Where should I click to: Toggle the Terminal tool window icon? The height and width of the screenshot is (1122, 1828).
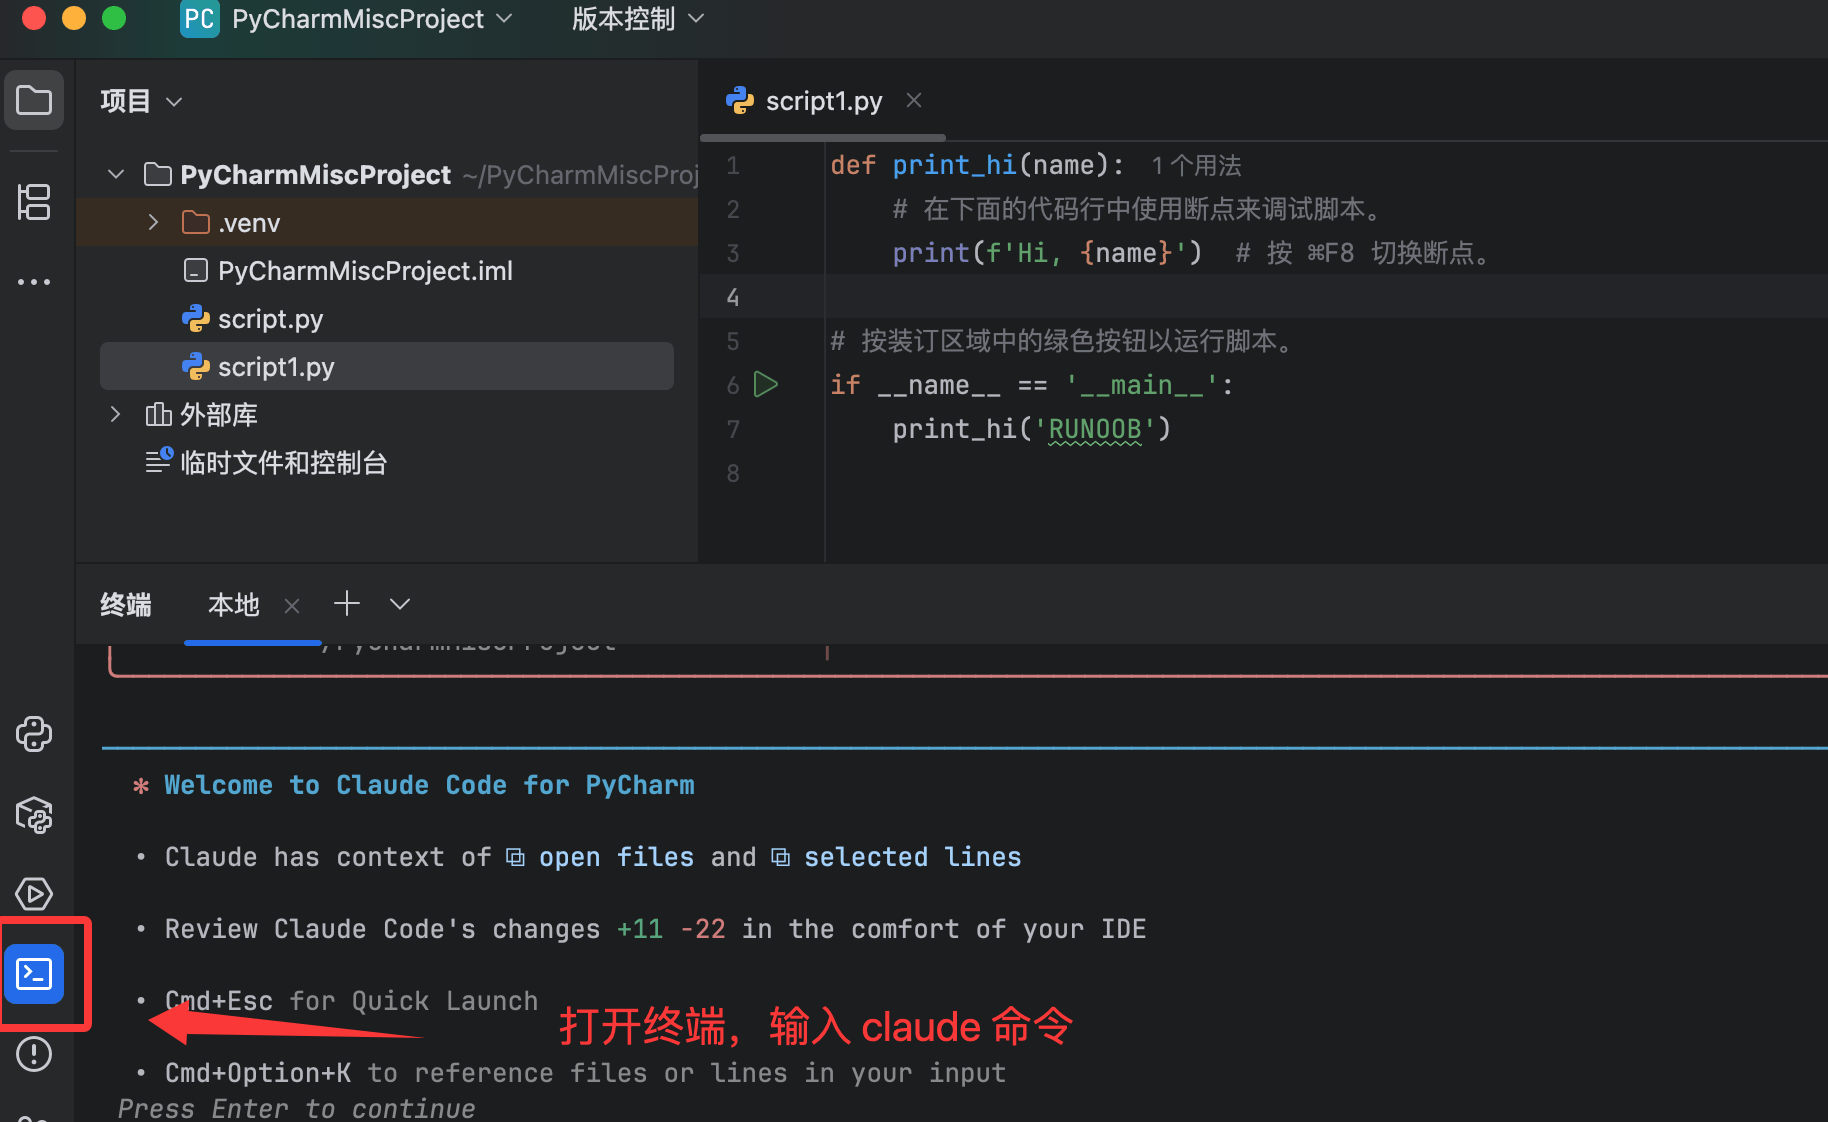[34, 974]
